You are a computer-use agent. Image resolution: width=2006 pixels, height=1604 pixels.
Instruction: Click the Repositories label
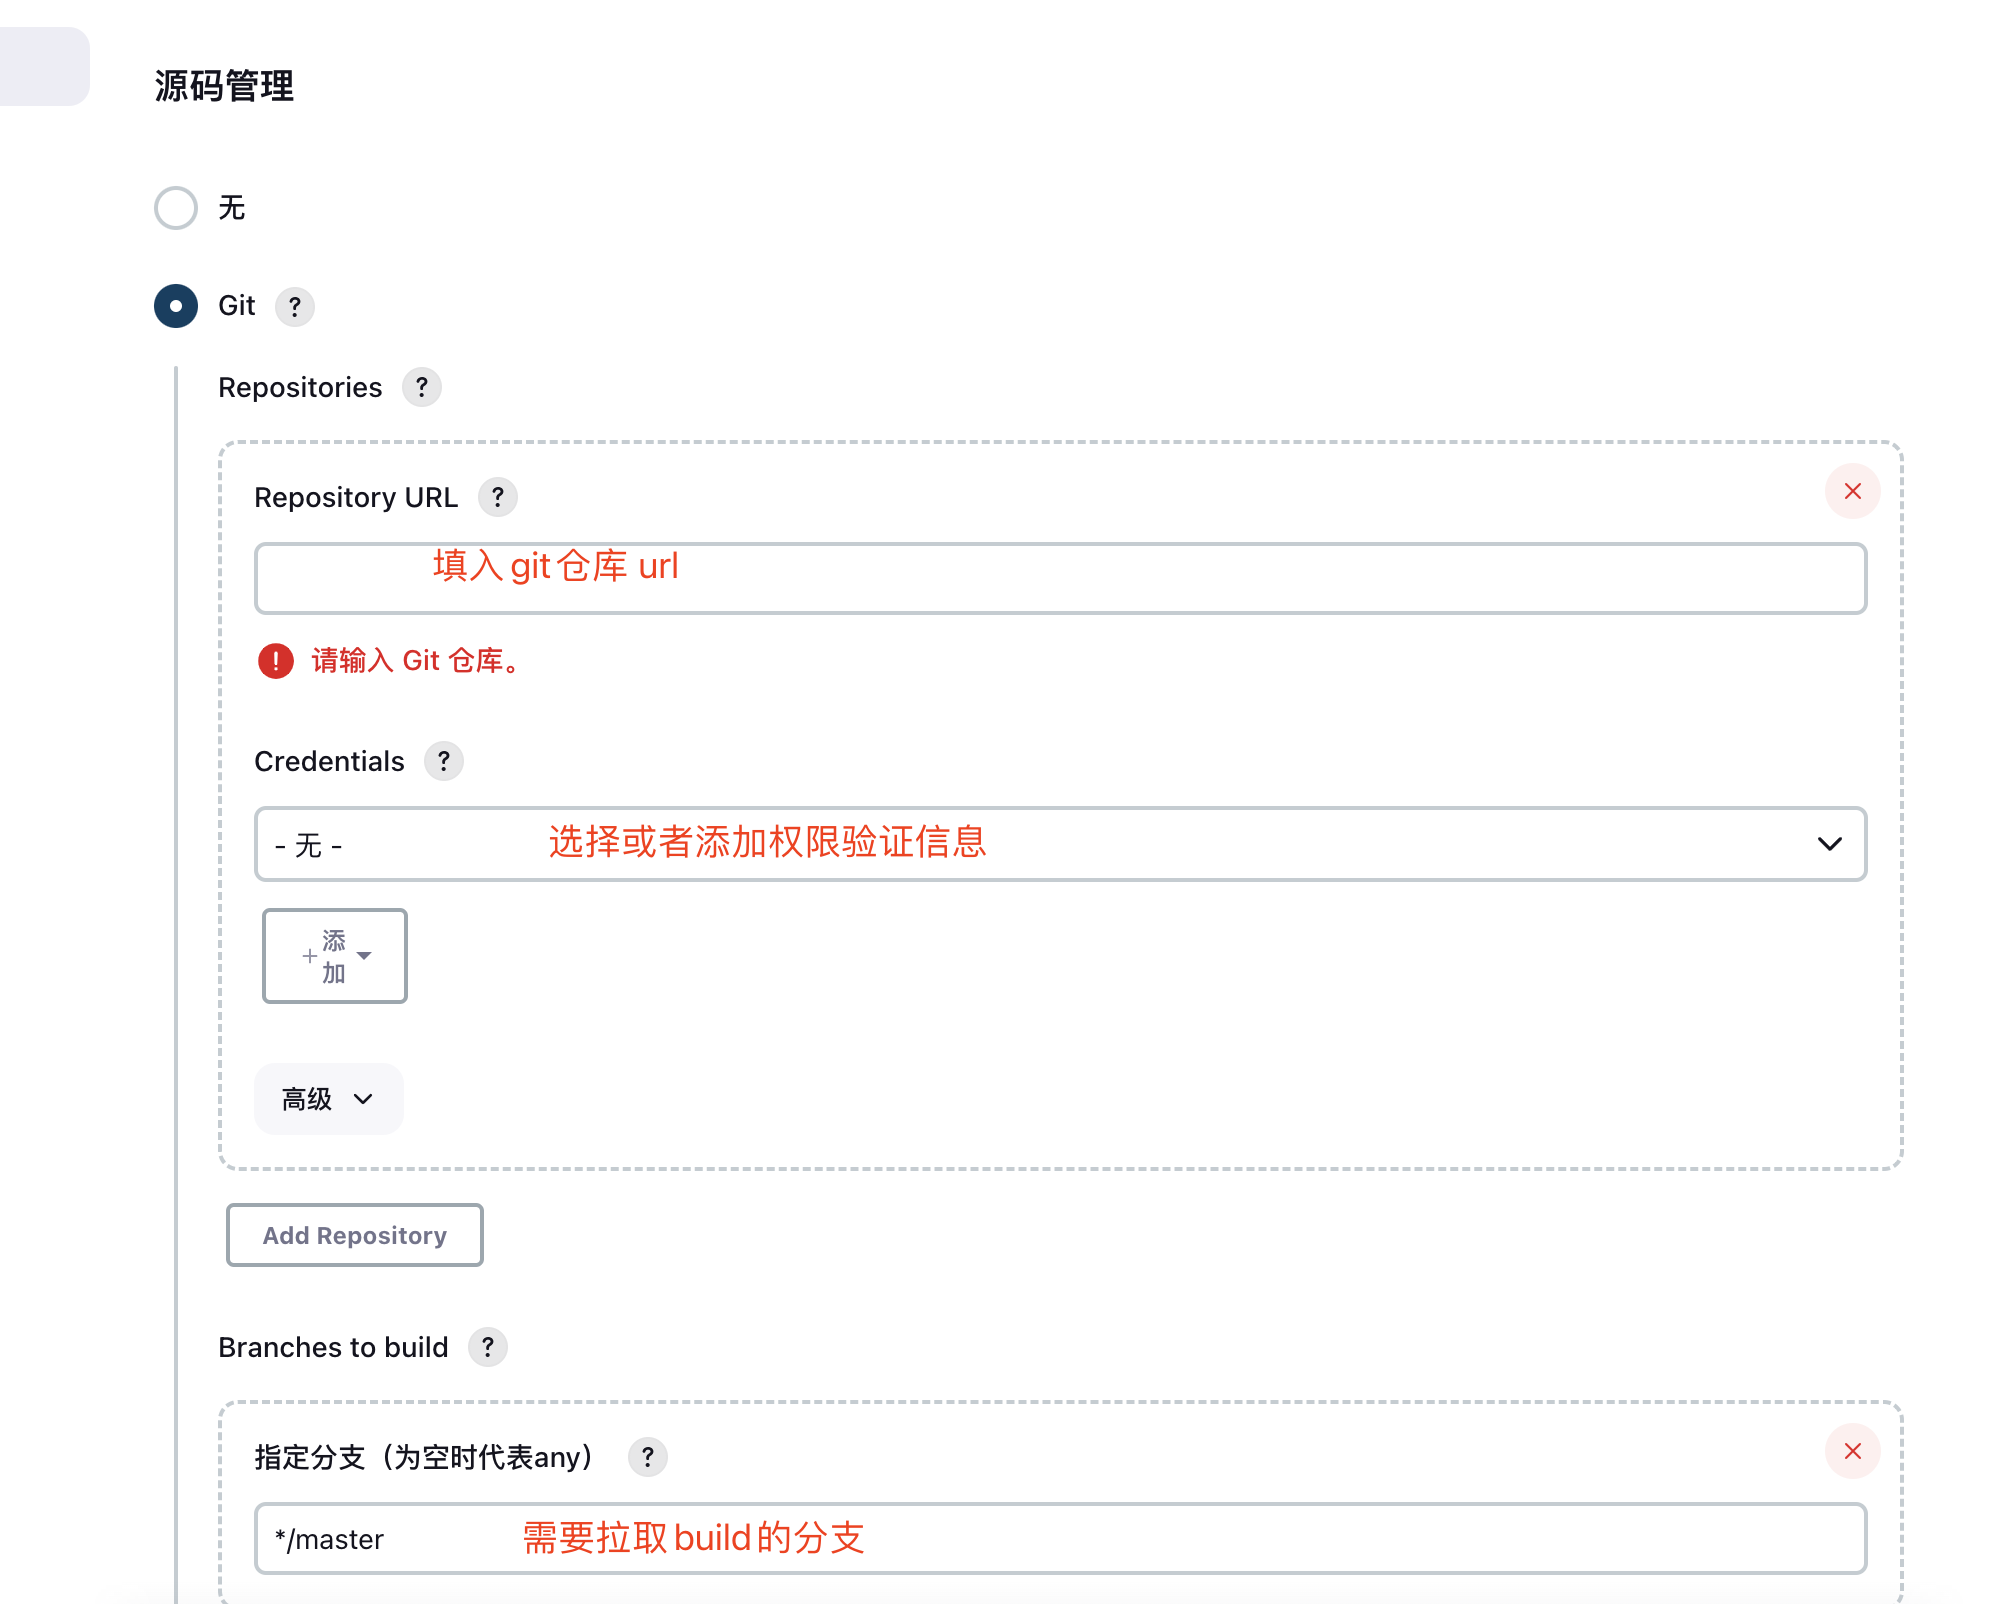pos(300,387)
